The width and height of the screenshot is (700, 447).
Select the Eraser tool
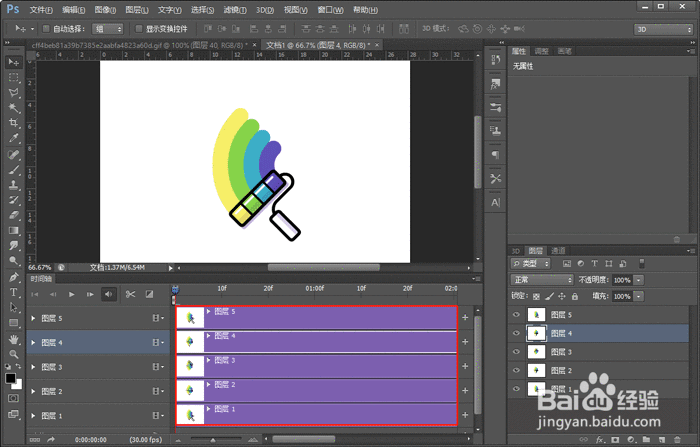click(13, 215)
